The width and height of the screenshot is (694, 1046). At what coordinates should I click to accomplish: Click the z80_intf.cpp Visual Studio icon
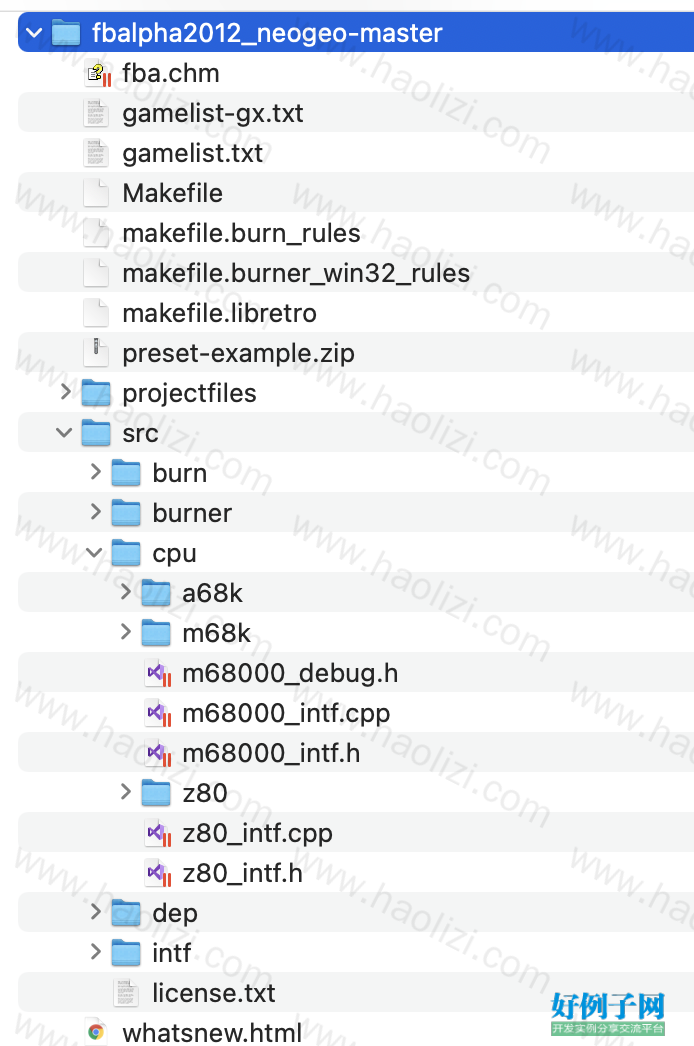point(159,834)
